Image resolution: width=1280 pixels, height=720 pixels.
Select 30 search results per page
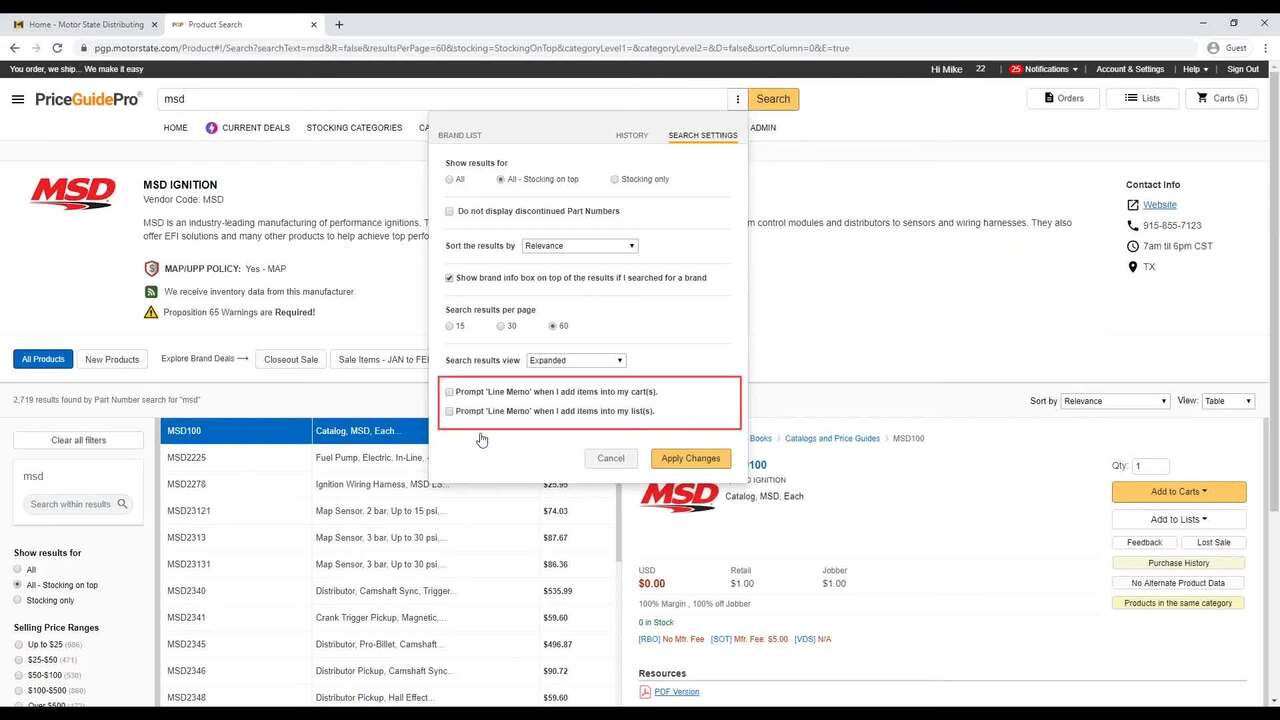[x=501, y=326]
